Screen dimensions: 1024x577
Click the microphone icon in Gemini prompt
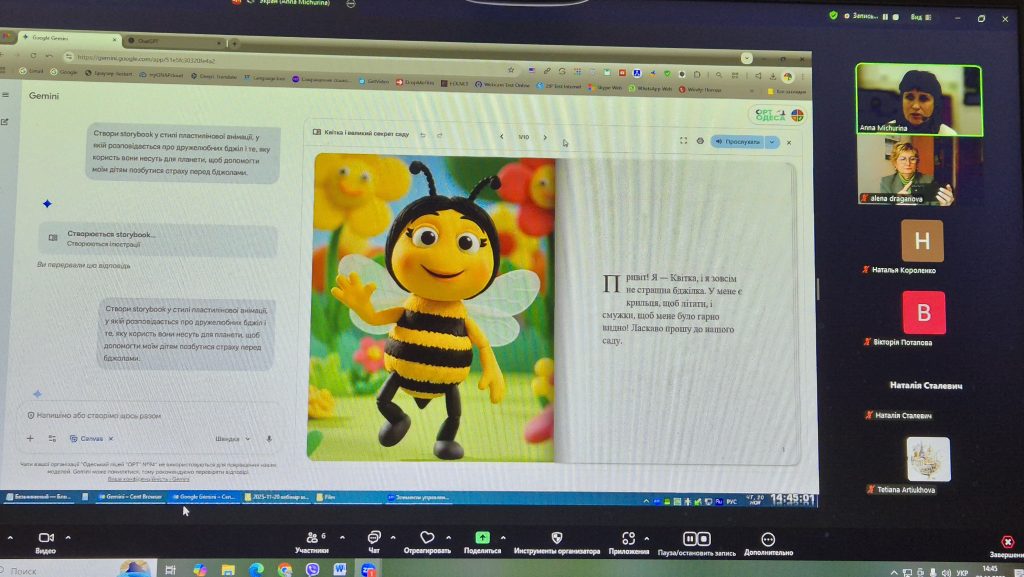(269, 438)
